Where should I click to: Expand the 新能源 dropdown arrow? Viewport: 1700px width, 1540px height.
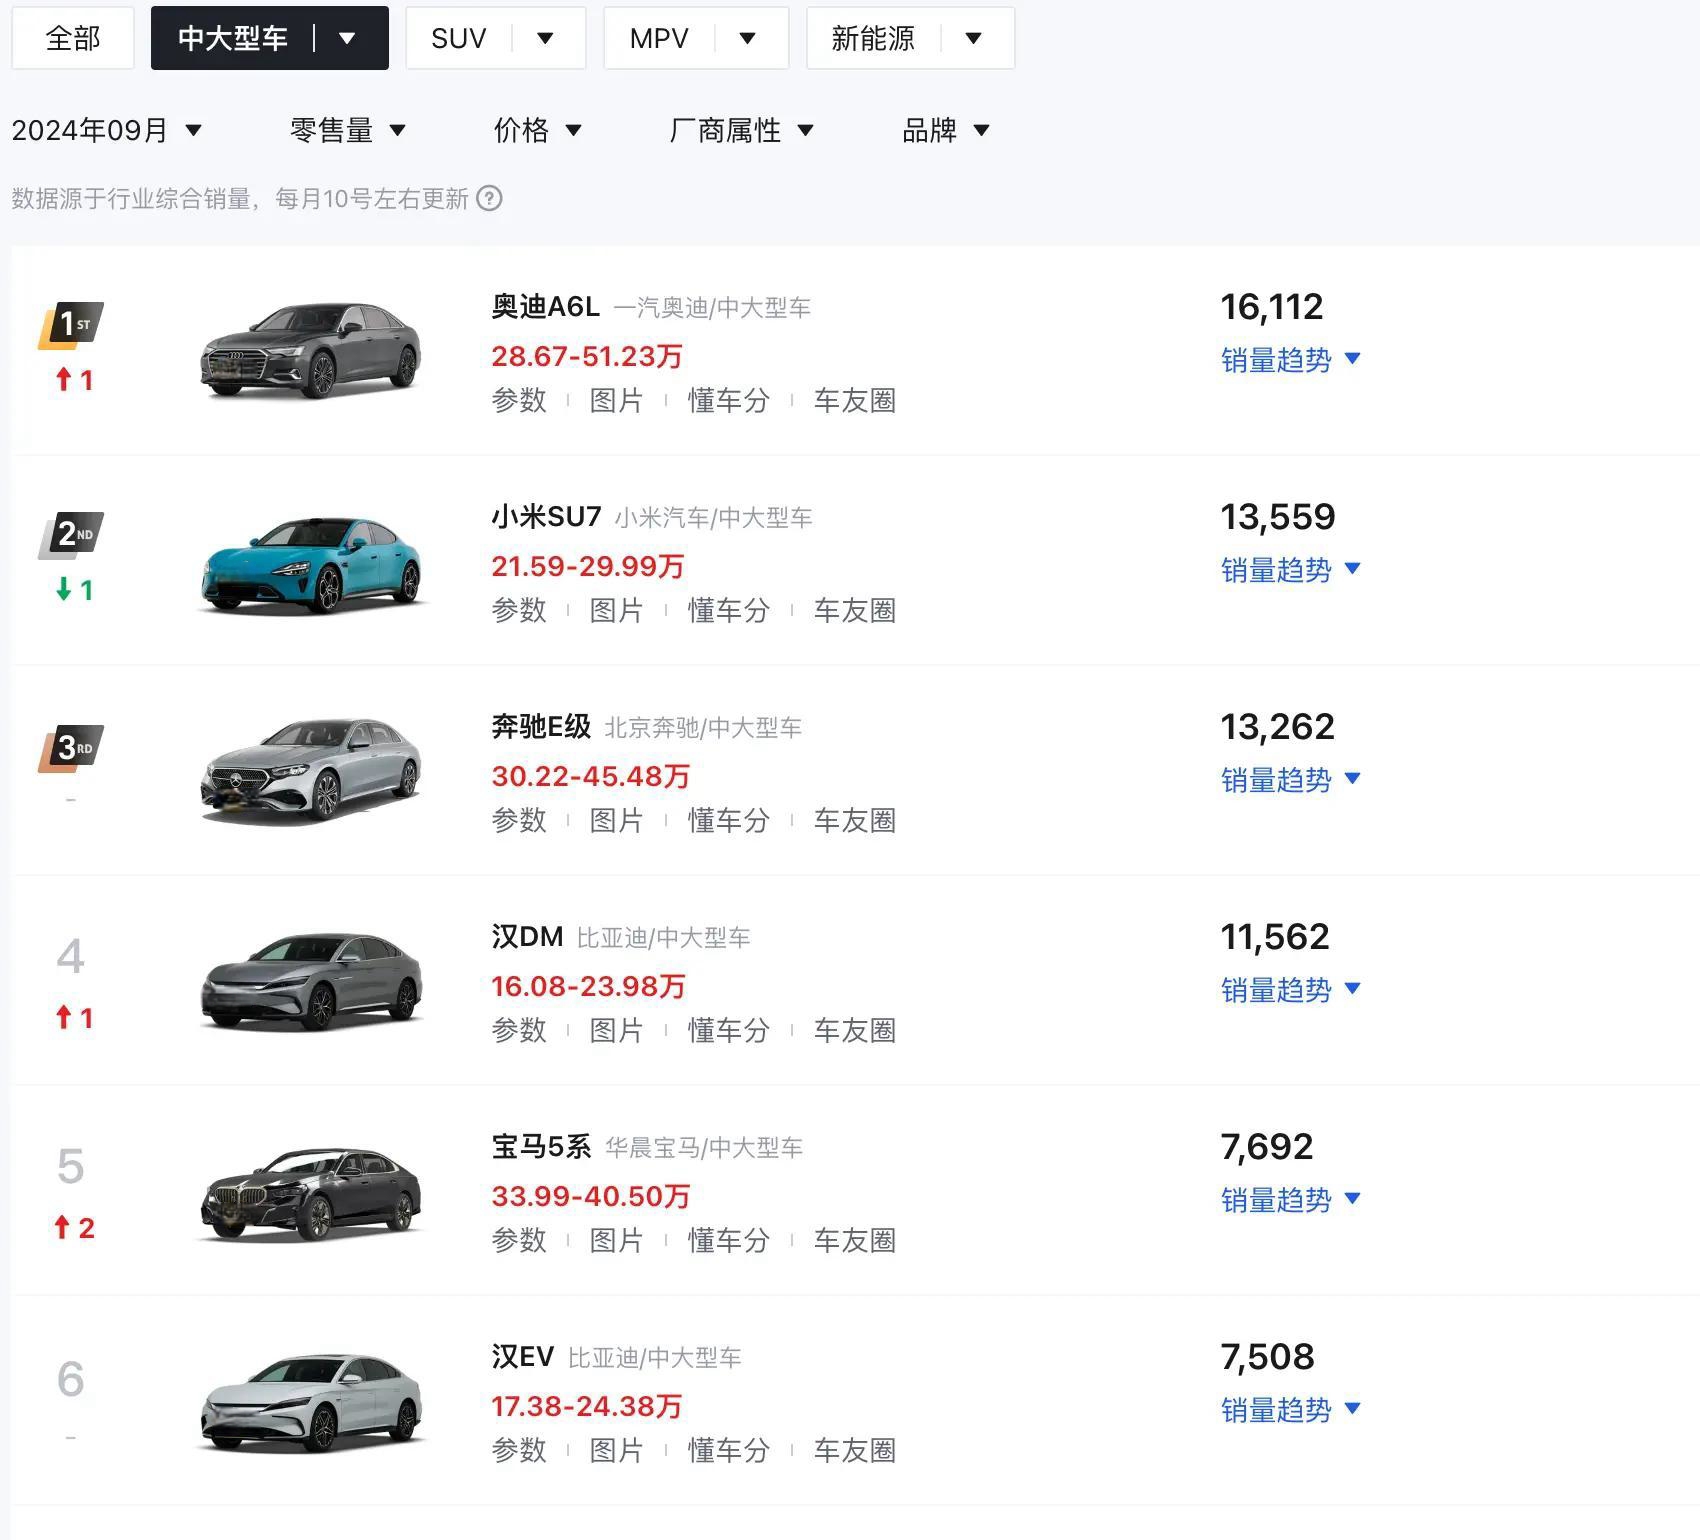(973, 38)
